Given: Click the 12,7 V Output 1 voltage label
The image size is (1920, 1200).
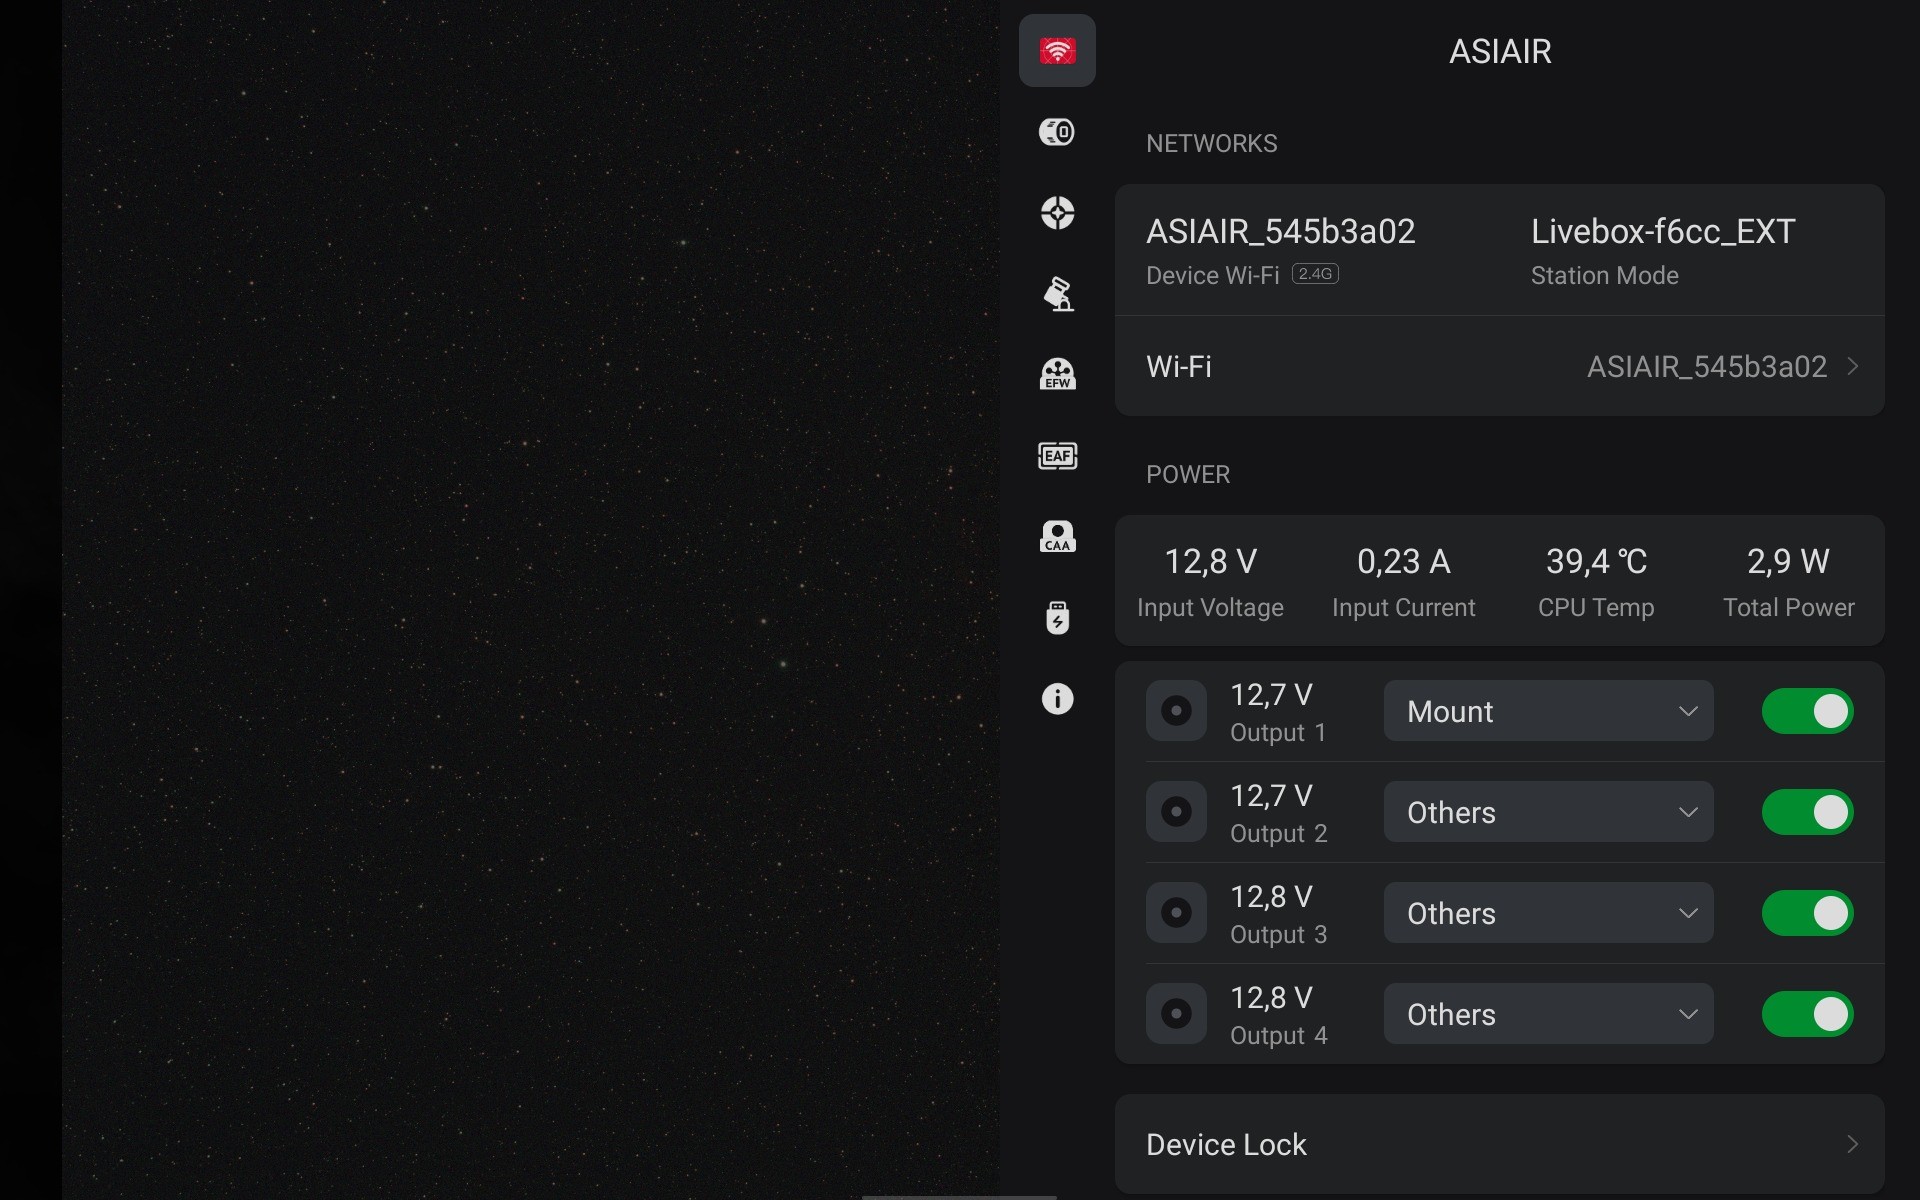Looking at the screenshot, I should pyautogui.click(x=1271, y=695).
